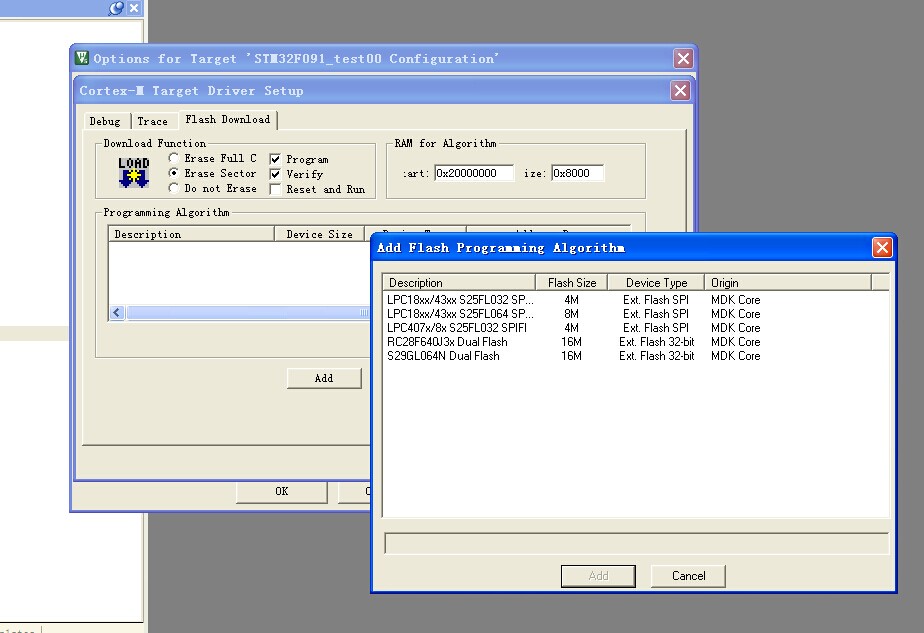Switch to the Trace tab
The width and height of the screenshot is (924, 633).
tap(153, 121)
